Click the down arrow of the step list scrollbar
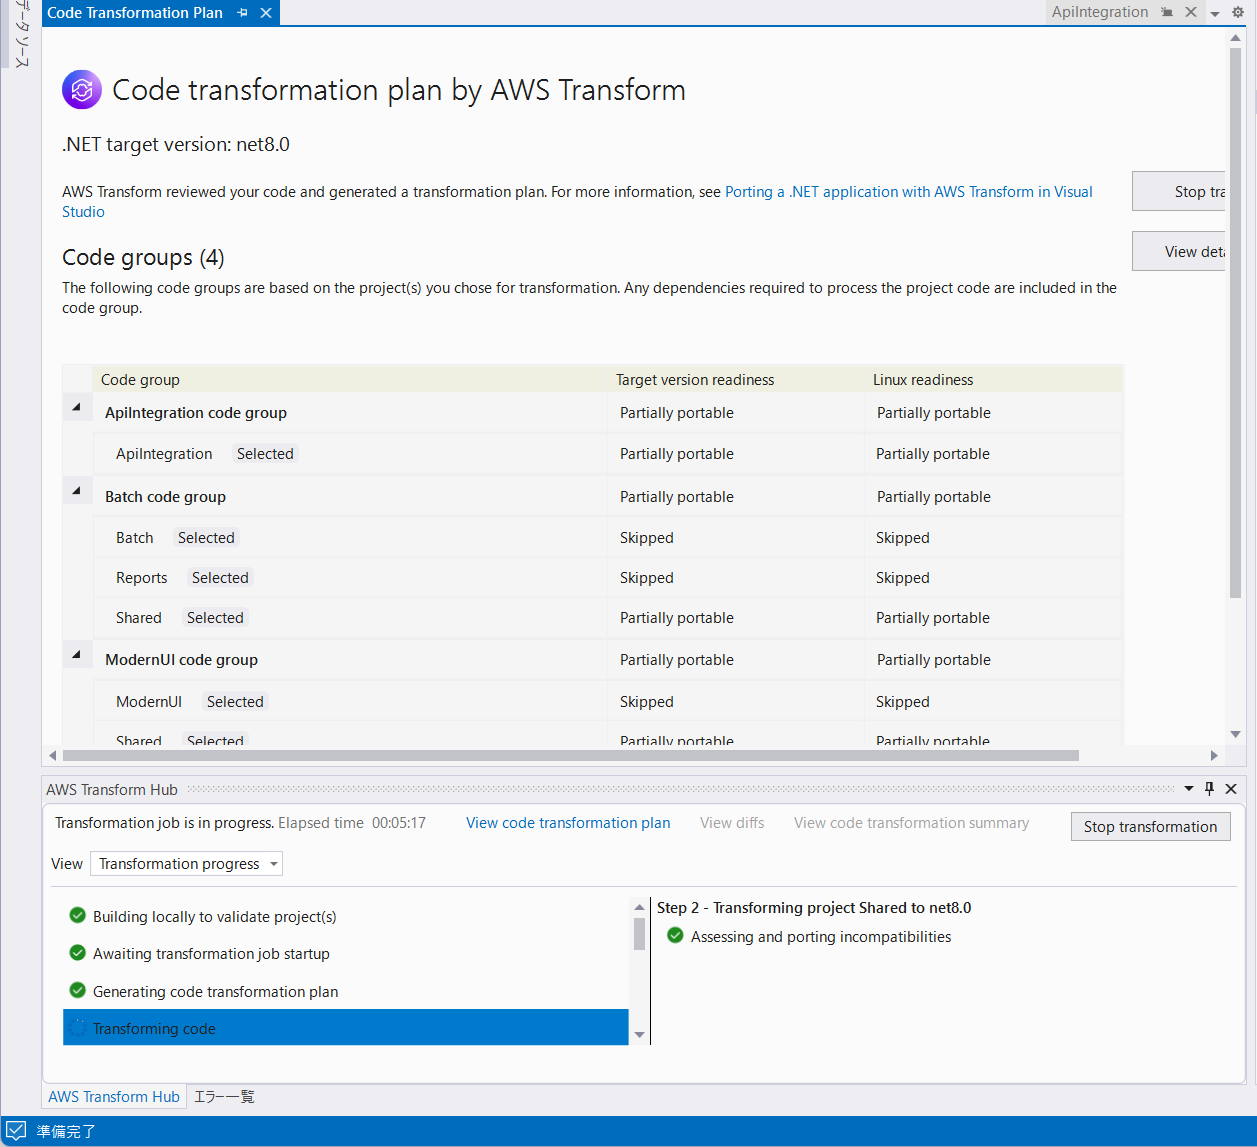Screen dimensions: 1257x1147 click(x=640, y=1036)
